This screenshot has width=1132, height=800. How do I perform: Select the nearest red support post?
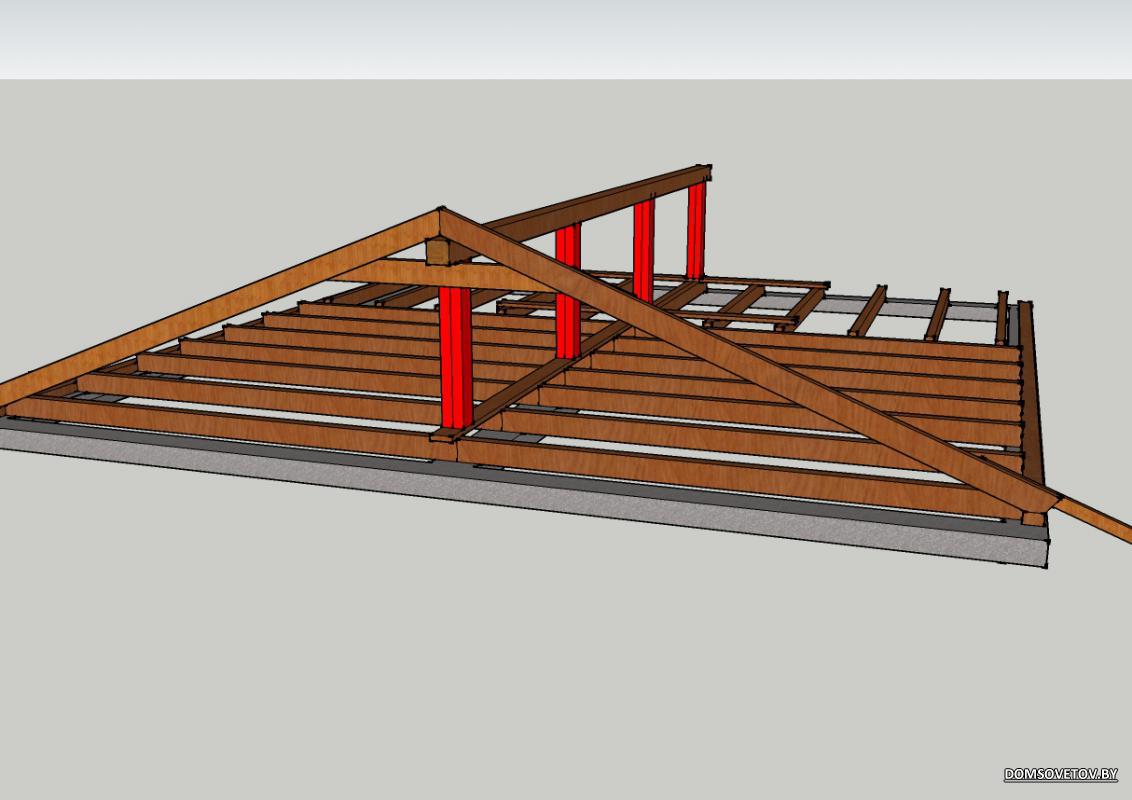click(x=456, y=357)
